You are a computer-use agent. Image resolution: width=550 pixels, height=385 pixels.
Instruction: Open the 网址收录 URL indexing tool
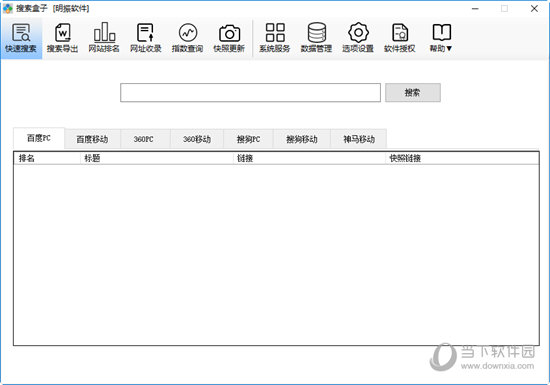coord(146,38)
